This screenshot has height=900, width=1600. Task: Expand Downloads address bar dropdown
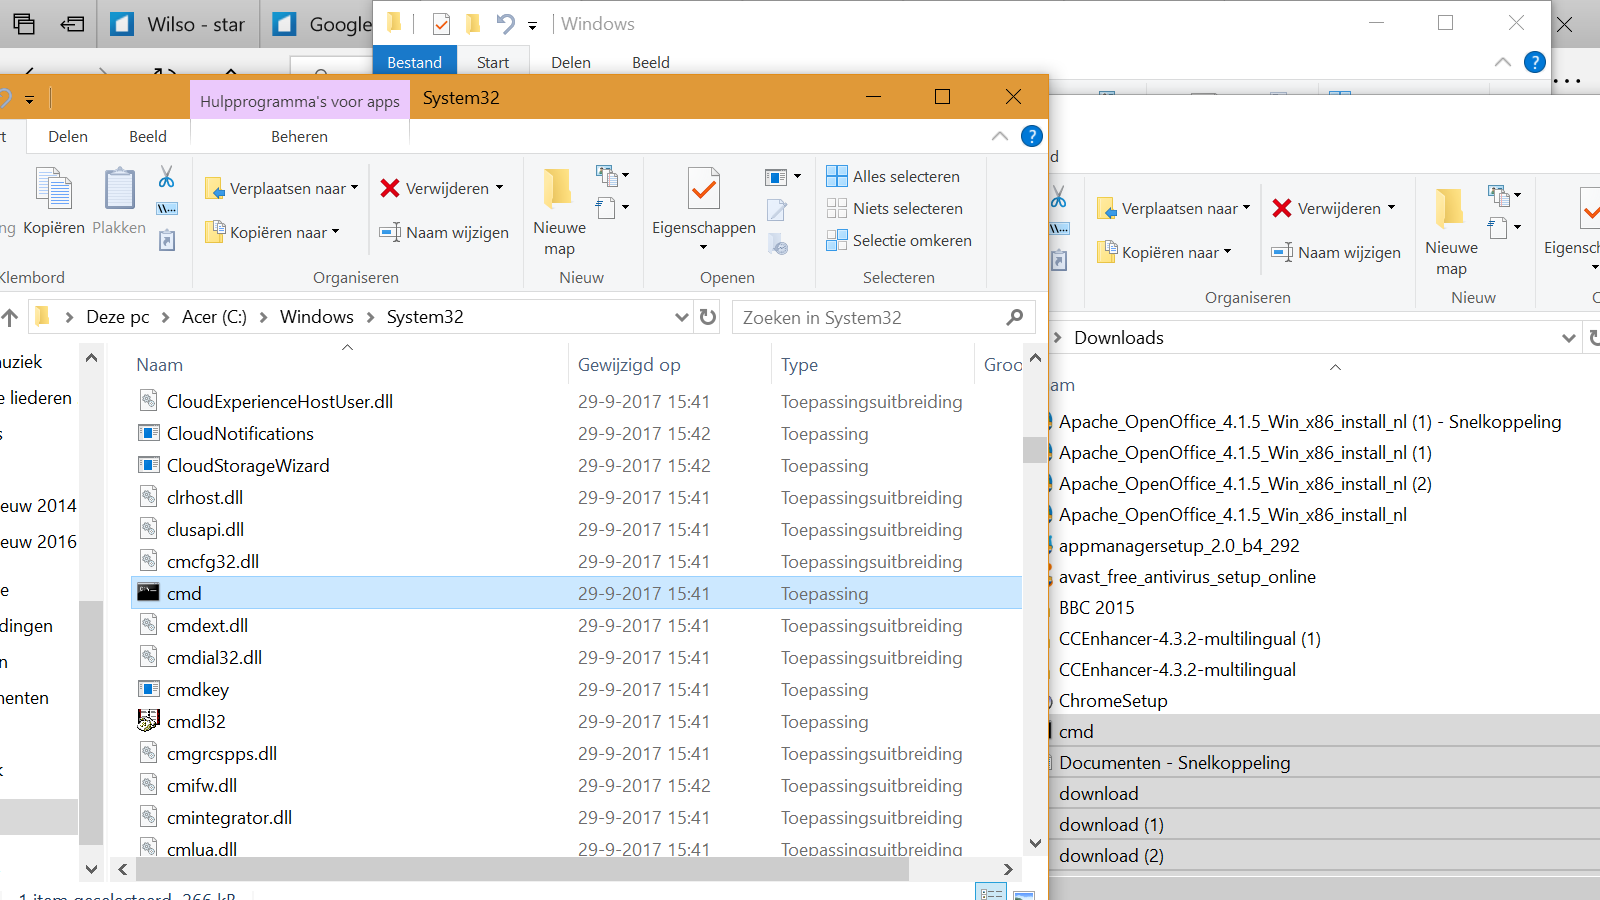(x=1568, y=338)
